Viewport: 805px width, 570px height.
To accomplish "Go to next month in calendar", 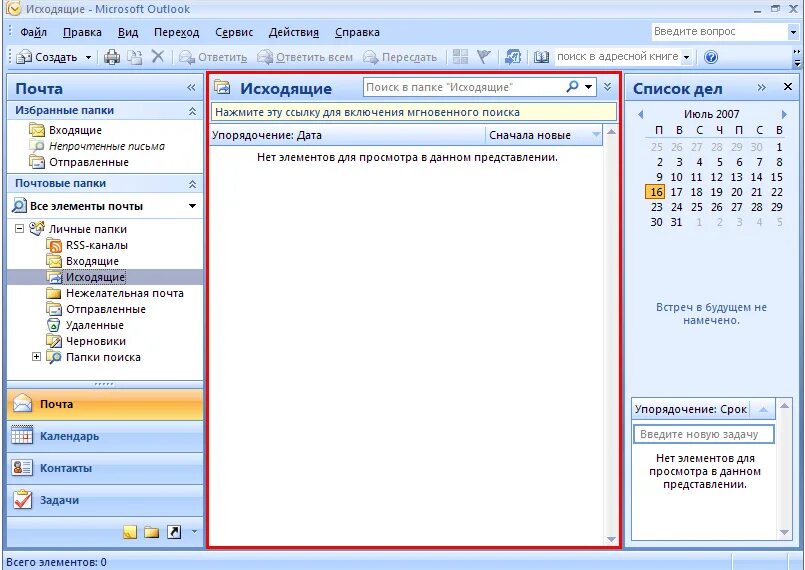I will click(784, 114).
